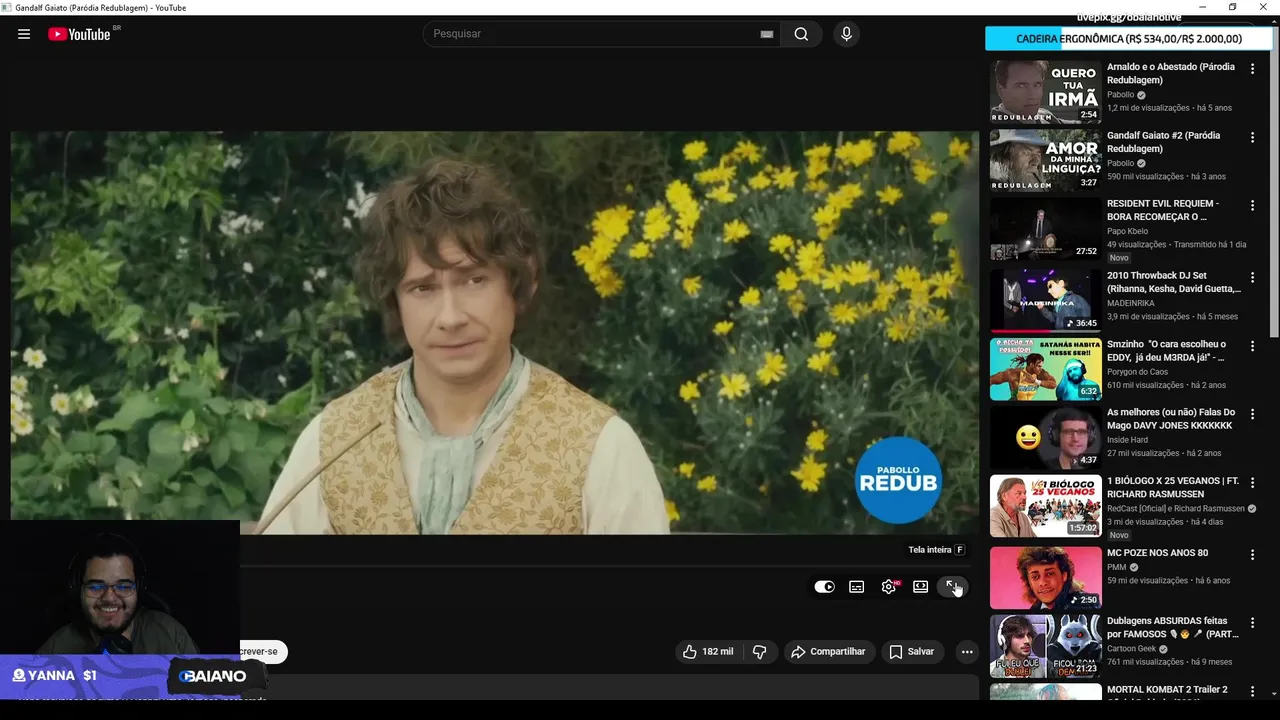
Task: Dislike the video with thumbs-down
Action: [760, 652]
